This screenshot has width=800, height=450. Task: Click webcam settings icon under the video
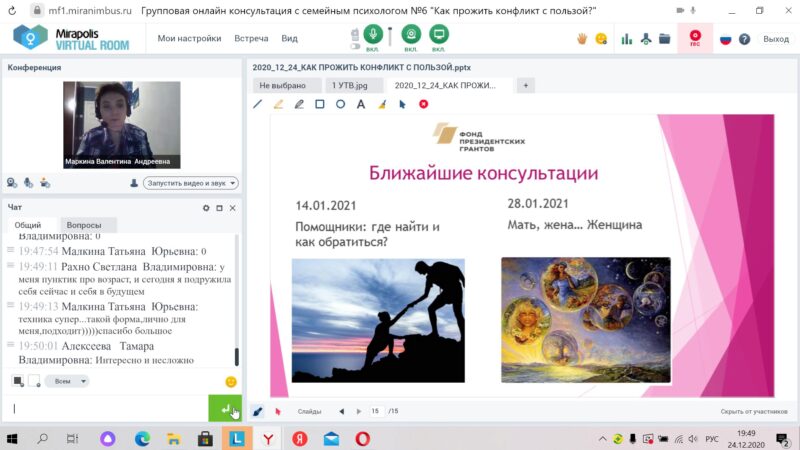[x=12, y=183]
